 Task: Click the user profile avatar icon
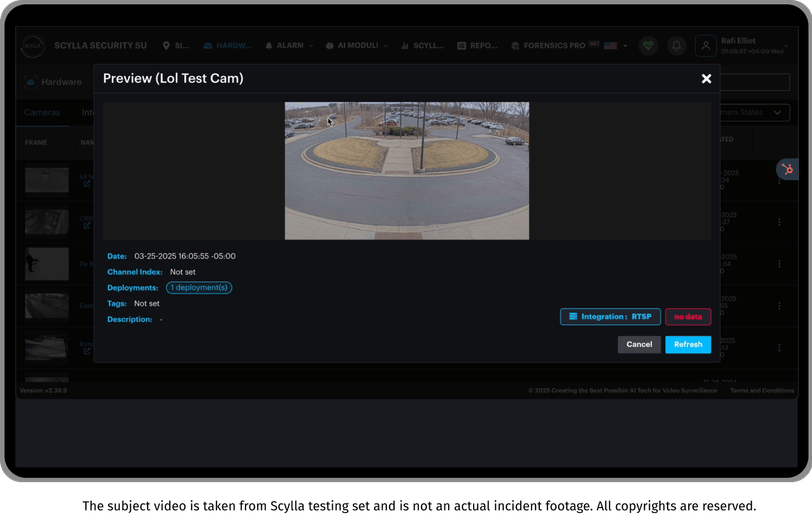pos(705,46)
